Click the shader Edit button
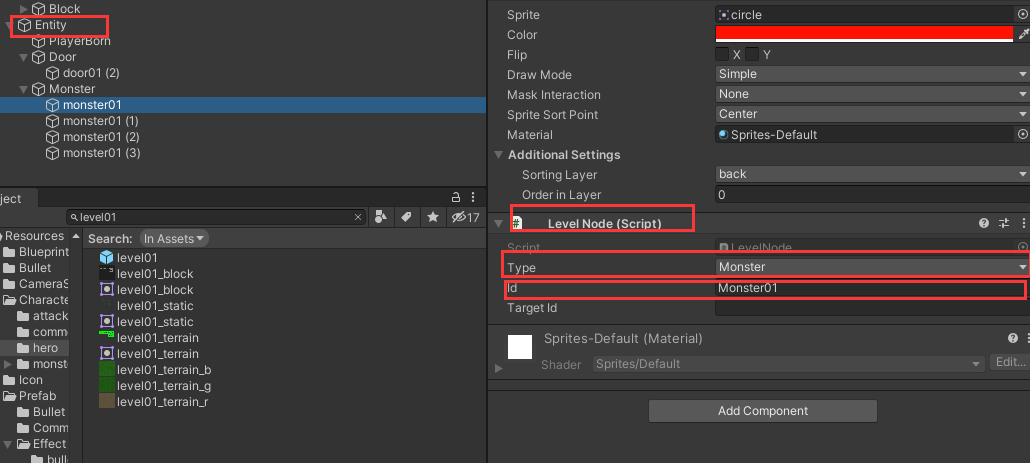Screen dimensions: 1030x463 [x=1009, y=363]
